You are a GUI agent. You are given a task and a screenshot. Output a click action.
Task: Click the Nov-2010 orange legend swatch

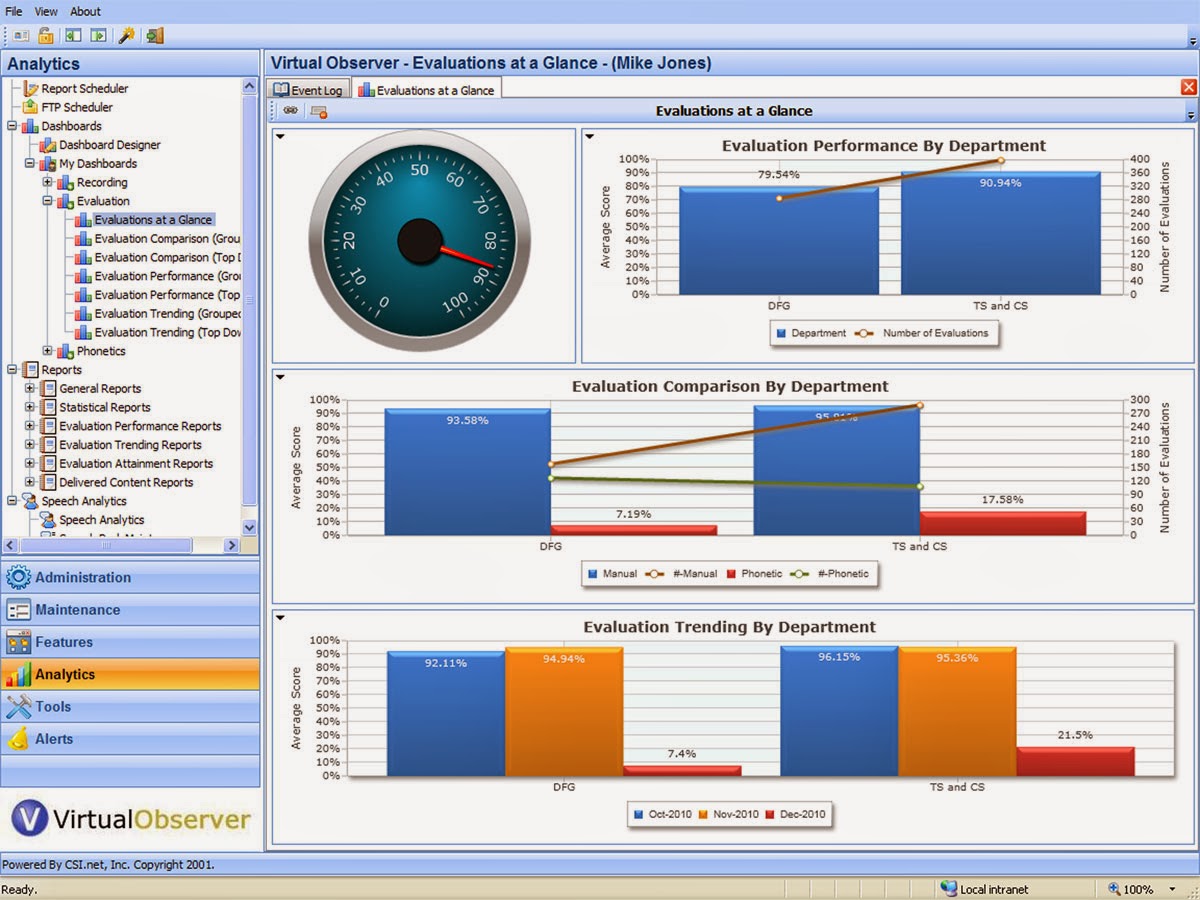coord(703,815)
